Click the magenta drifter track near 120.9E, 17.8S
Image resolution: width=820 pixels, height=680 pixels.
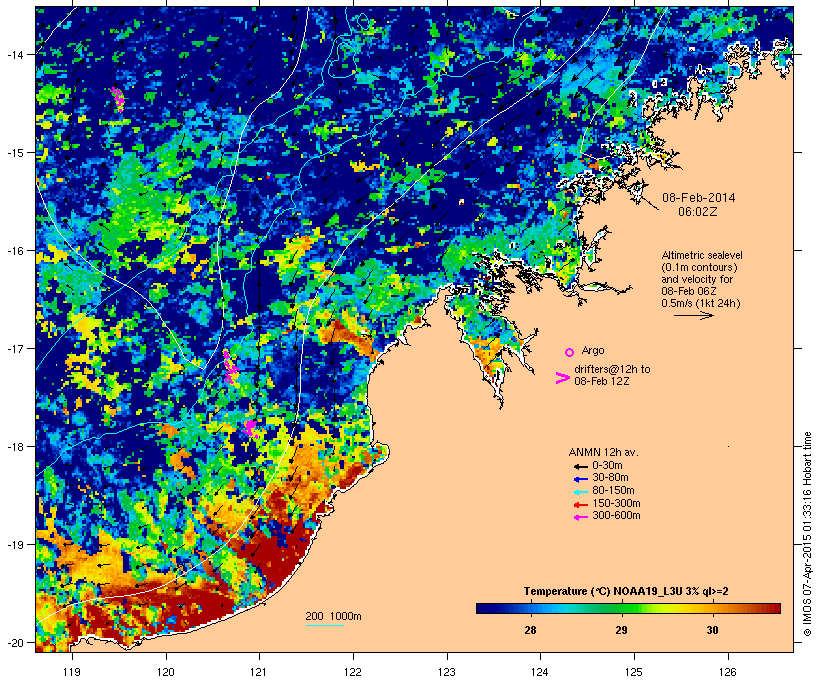[252, 428]
